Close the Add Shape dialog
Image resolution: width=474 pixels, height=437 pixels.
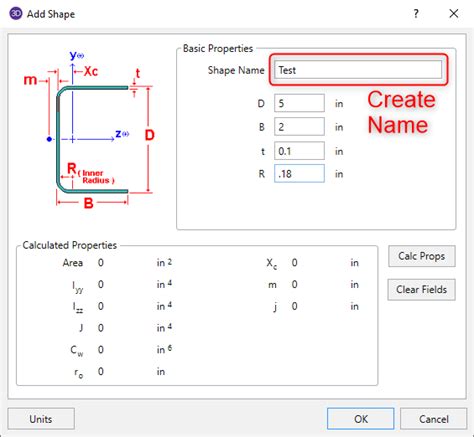(x=453, y=14)
